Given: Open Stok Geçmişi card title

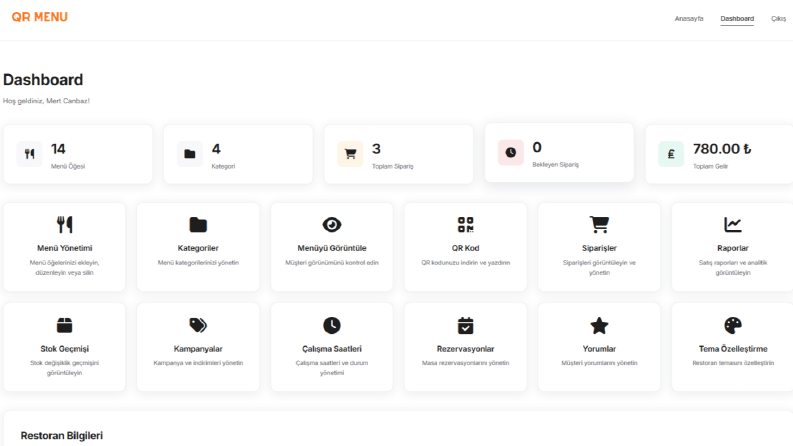Looking at the screenshot, I should pos(65,349).
